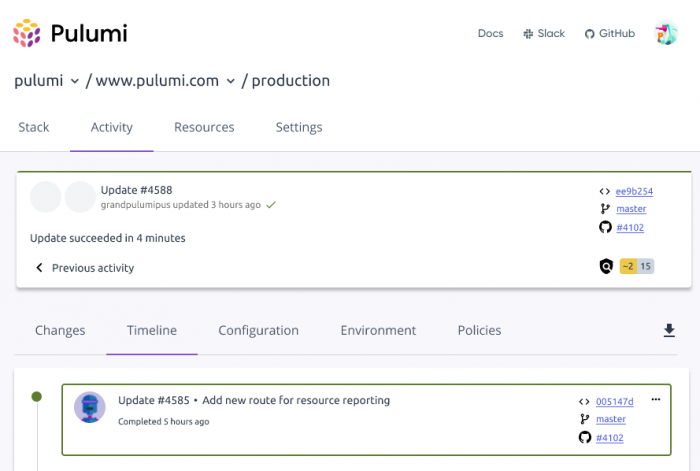Image resolution: width=700 pixels, height=471 pixels.
Task: Open pull request #4102 in Update #4588
Action: (630, 228)
